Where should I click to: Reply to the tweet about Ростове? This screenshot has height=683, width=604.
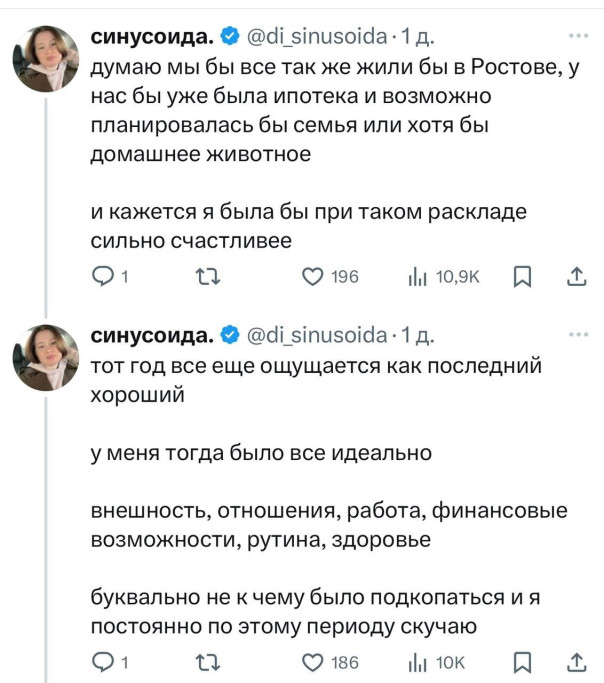click(102, 278)
